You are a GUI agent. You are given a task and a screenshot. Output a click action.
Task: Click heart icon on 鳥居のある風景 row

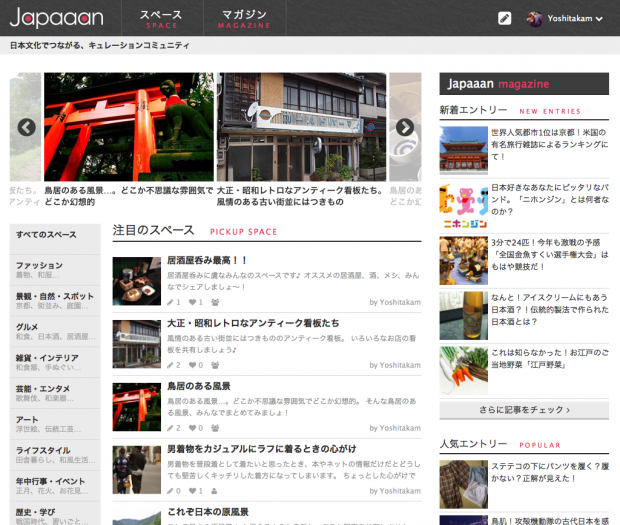[193, 428]
